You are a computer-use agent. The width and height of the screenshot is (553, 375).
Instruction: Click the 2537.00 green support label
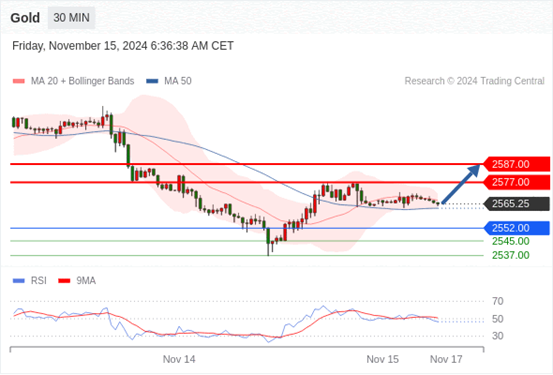(511, 255)
